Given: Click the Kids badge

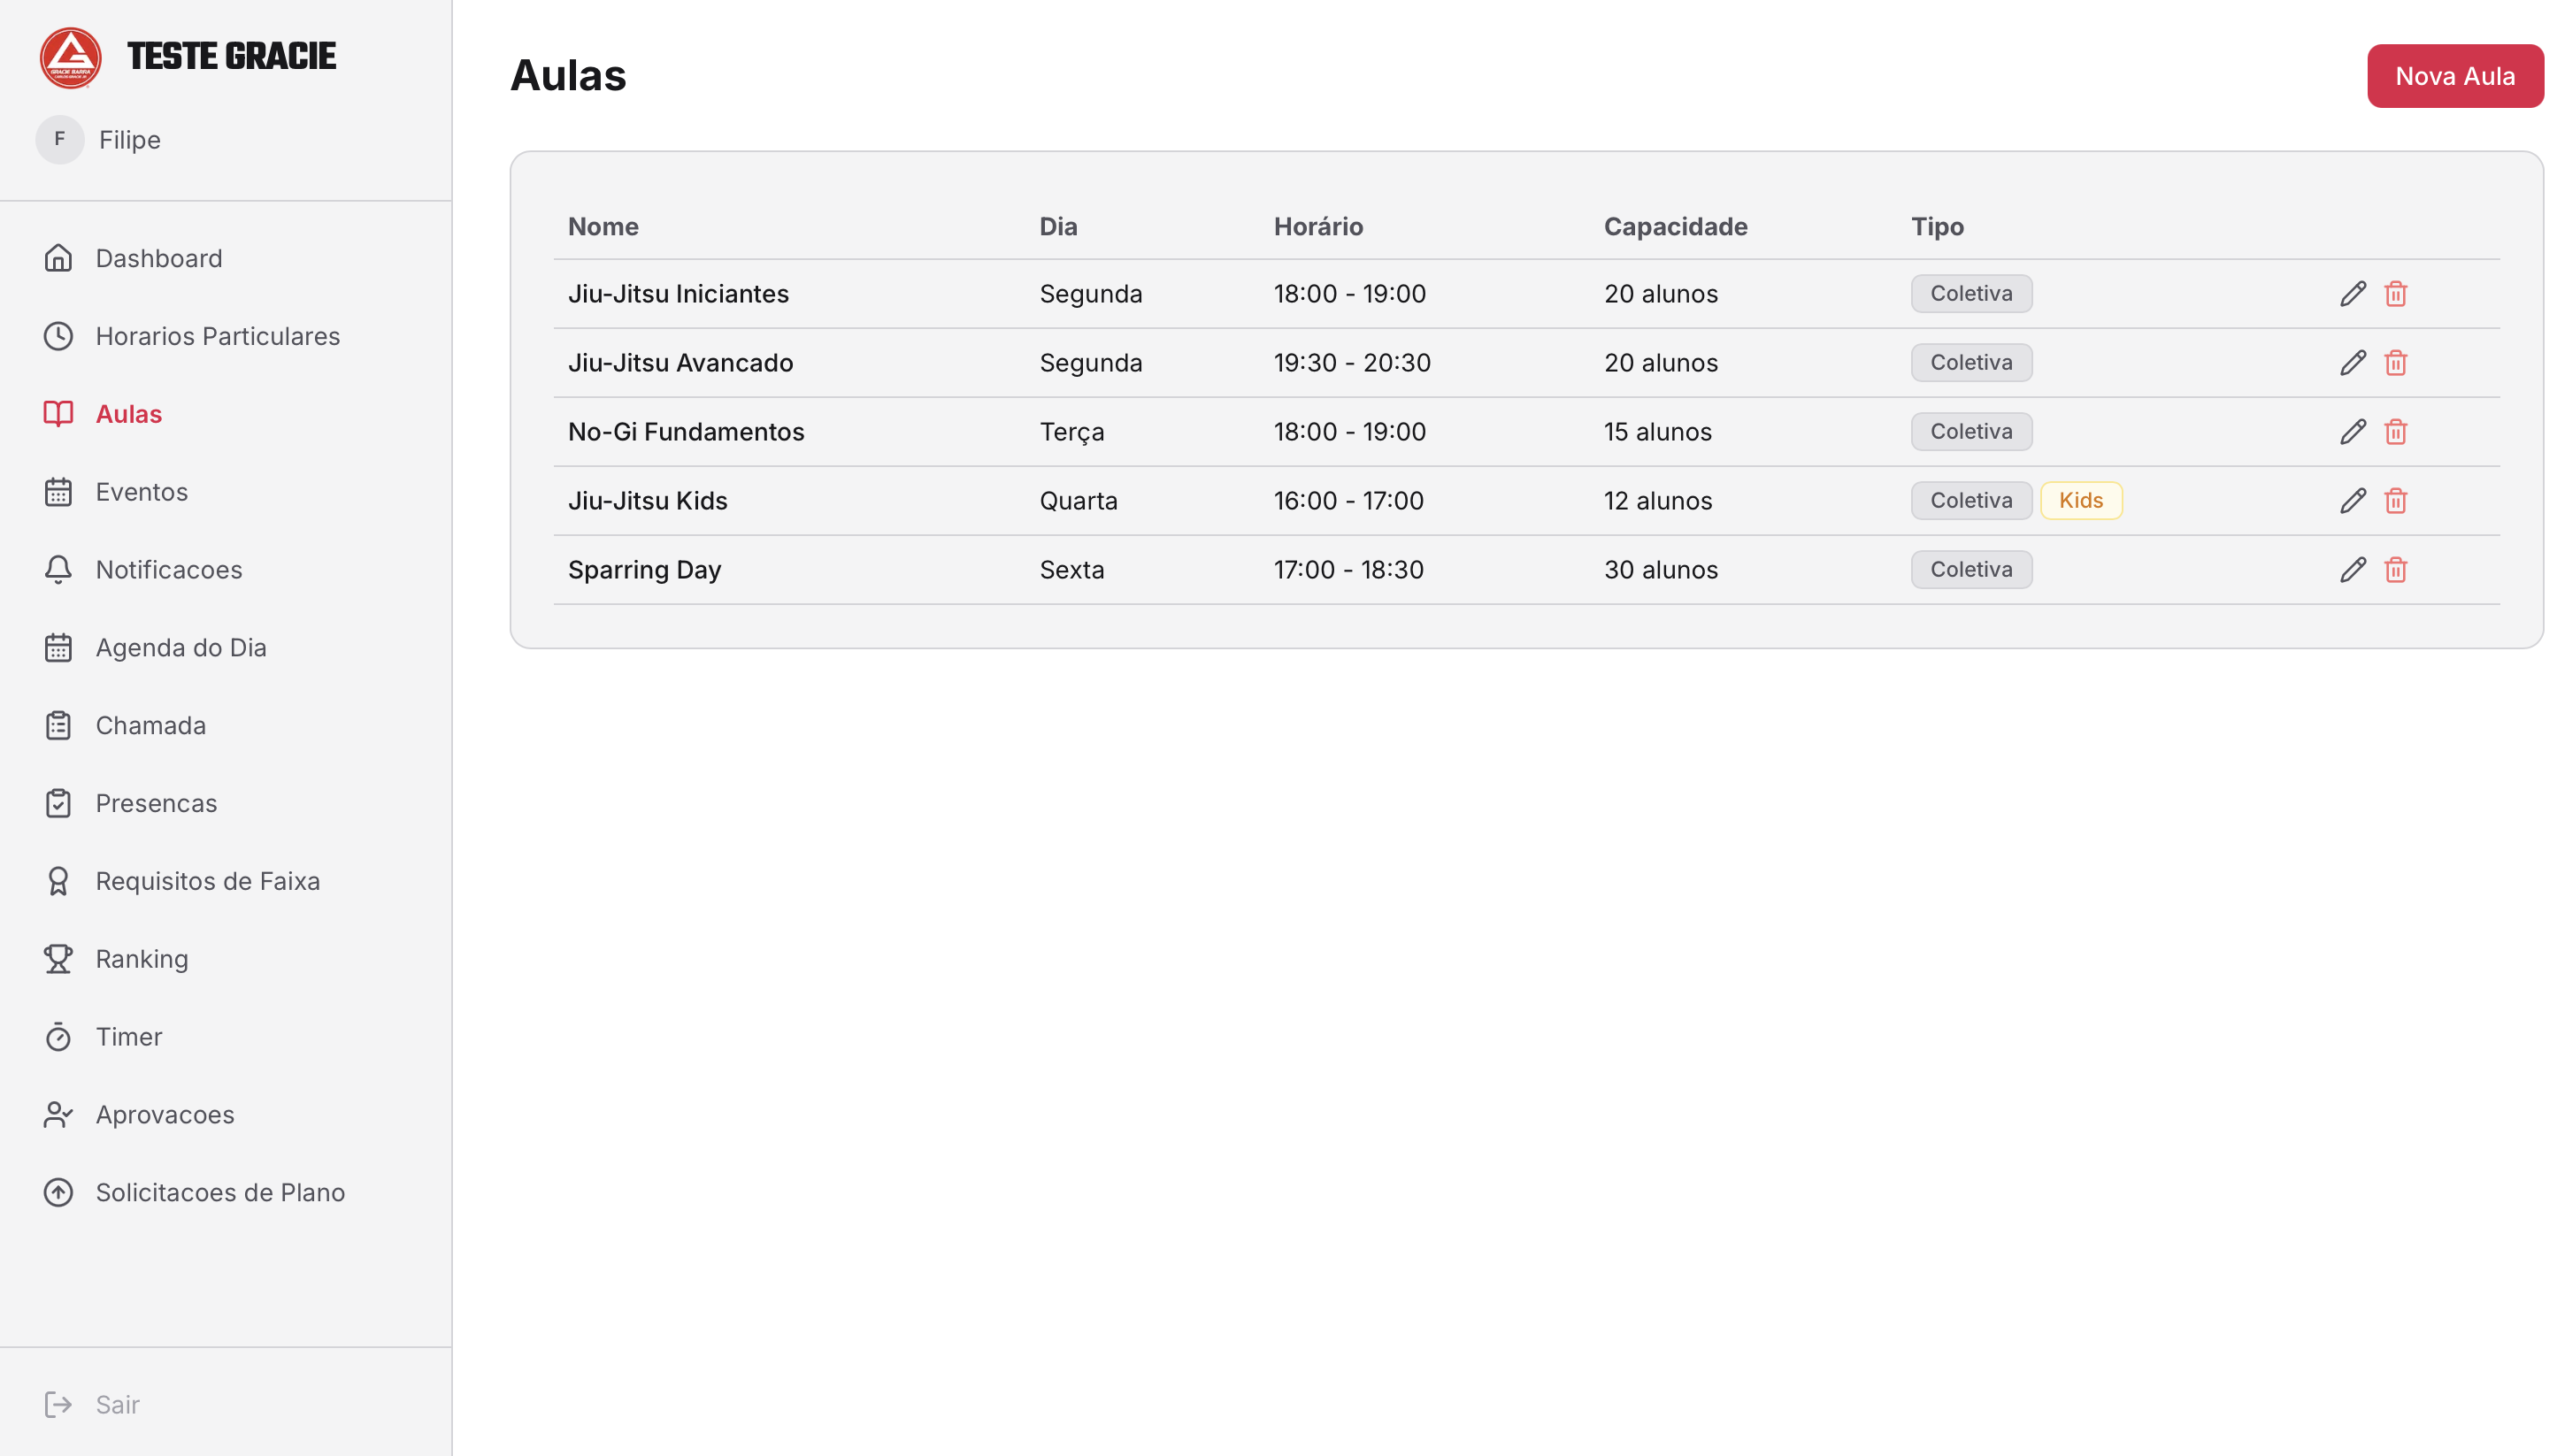Looking at the screenshot, I should pos(2080,501).
